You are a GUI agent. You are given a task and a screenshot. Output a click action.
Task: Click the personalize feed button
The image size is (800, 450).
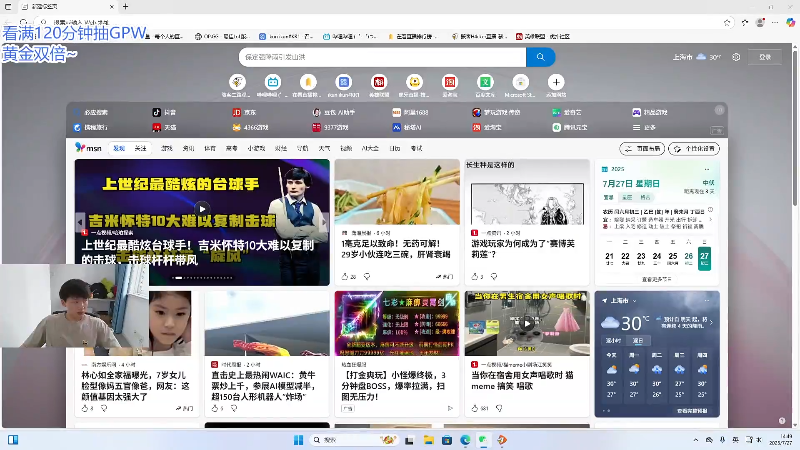(x=694, y=148)
